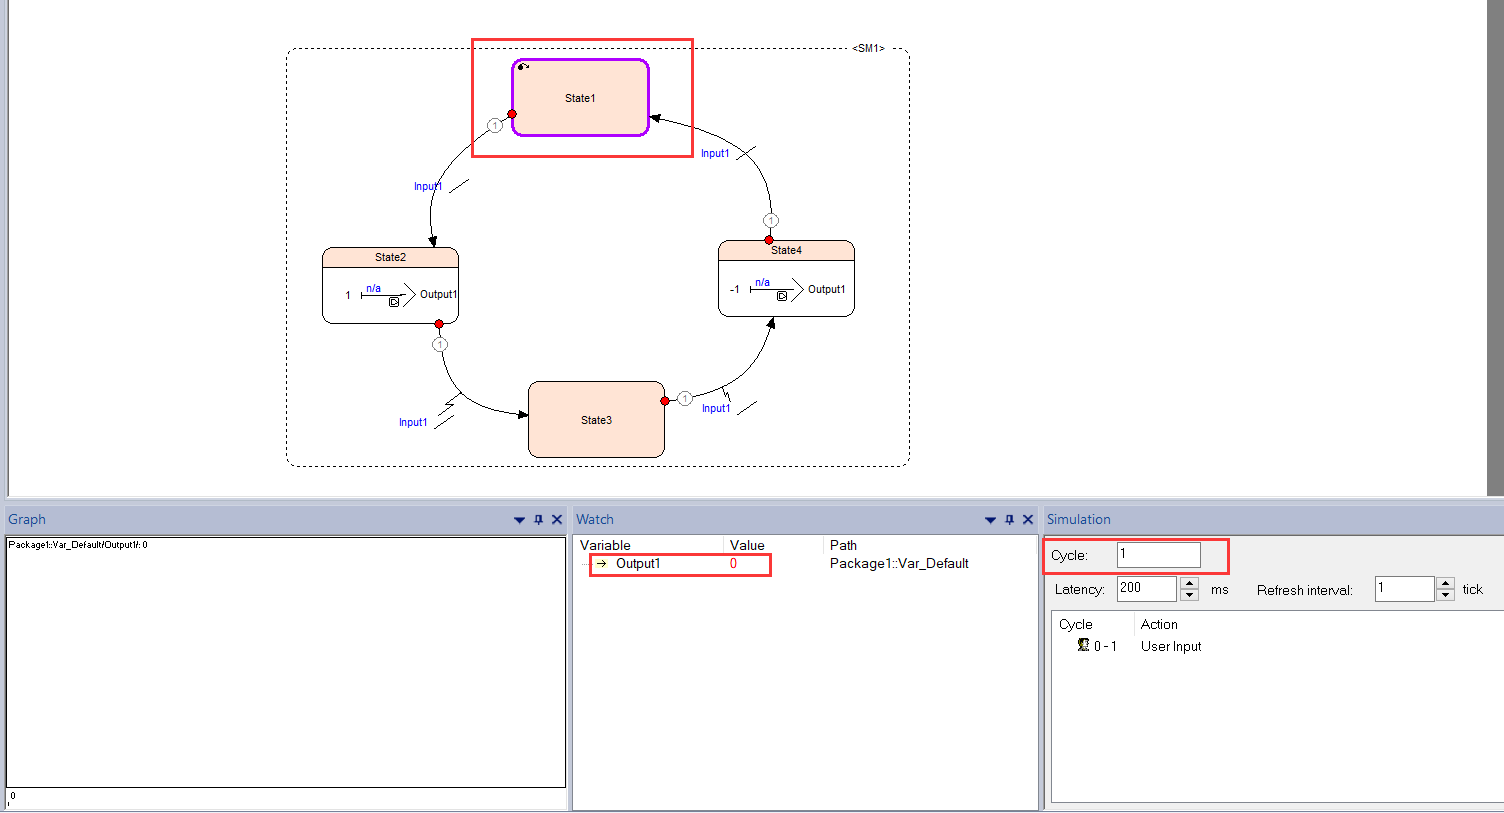
Task: Toggle auto-hide pin on Watch panel
Action: pos(1009,520)
